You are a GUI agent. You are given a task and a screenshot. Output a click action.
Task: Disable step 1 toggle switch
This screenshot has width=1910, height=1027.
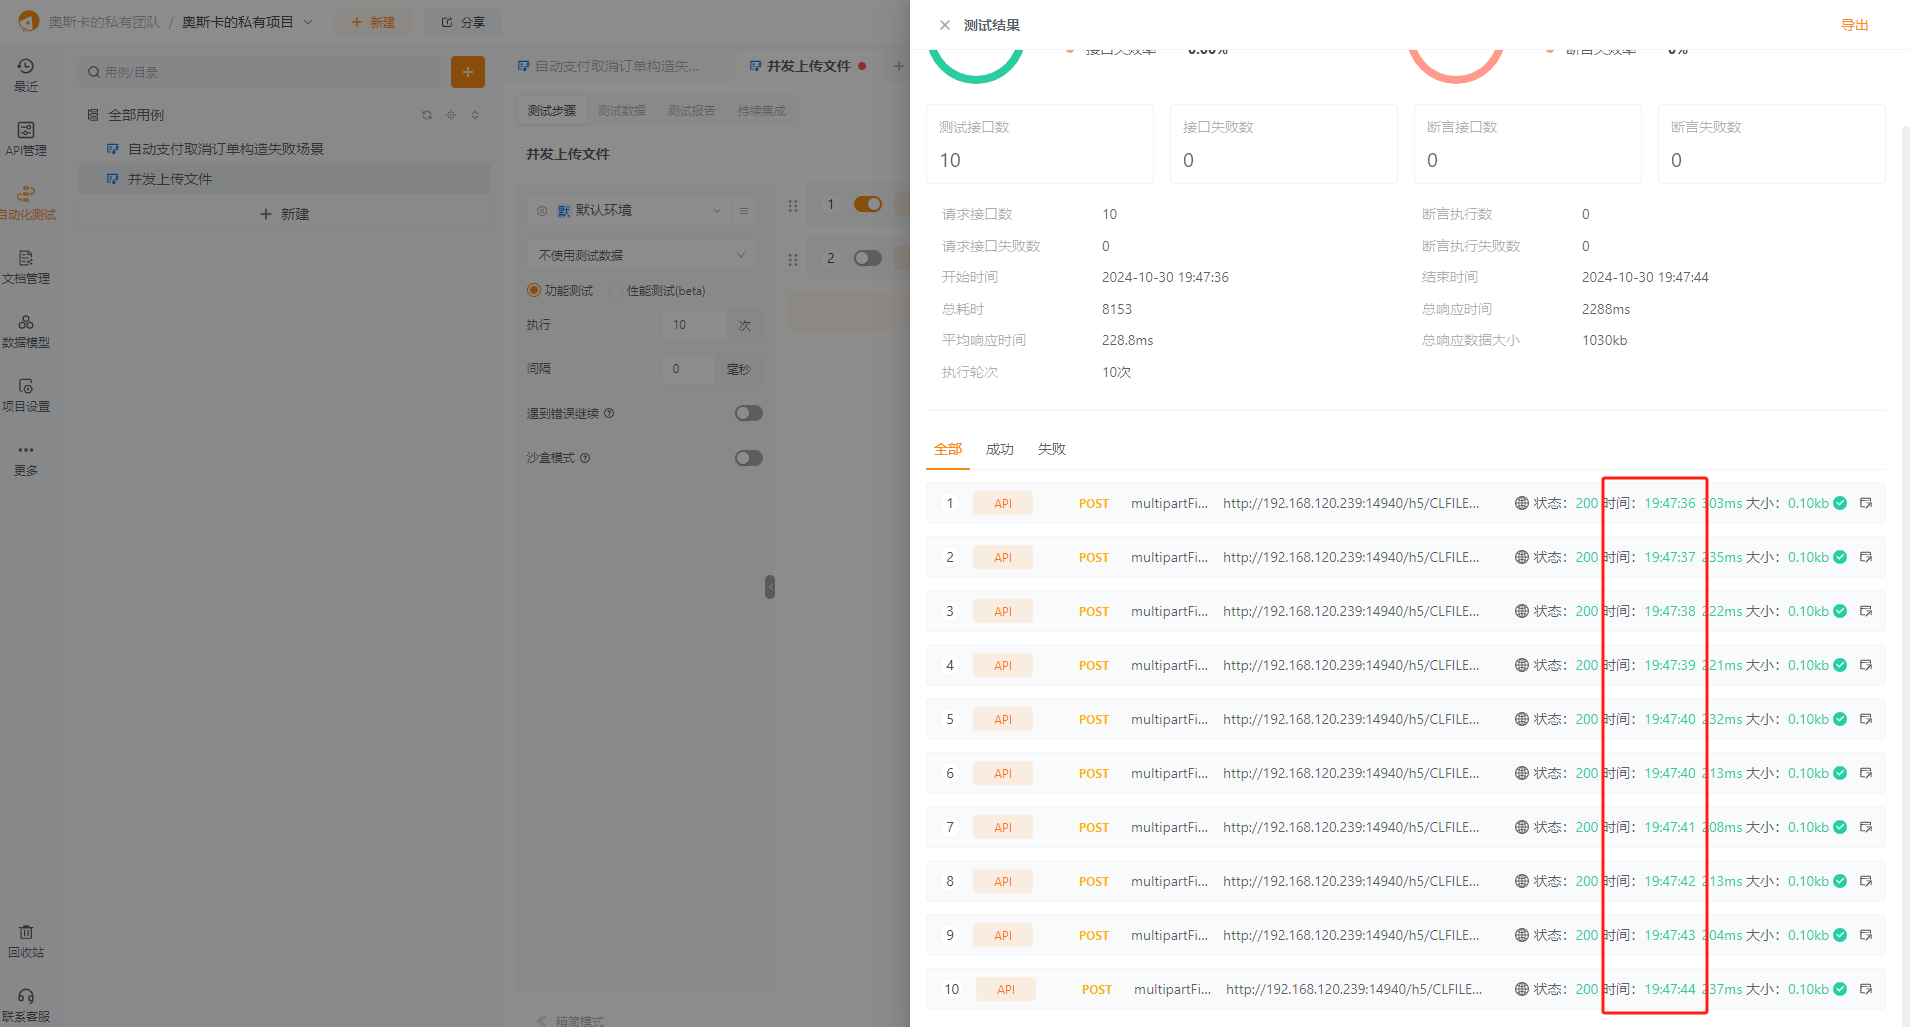[x=868, y=204]
